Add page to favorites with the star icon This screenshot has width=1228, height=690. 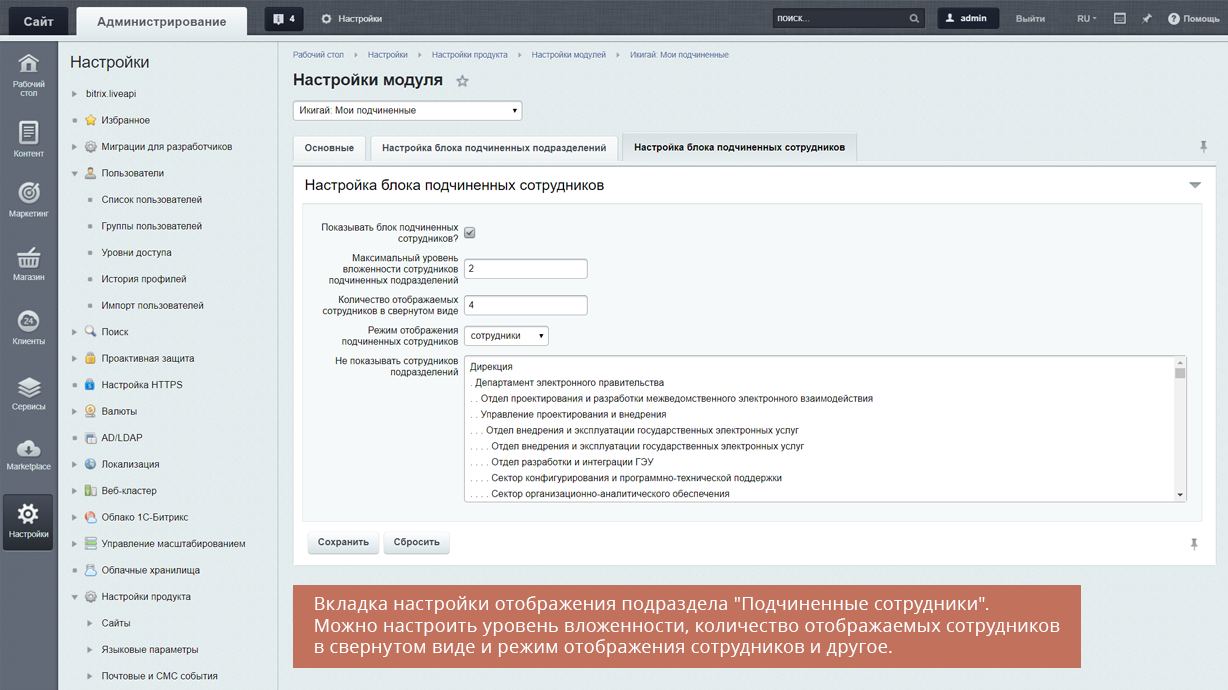click(x=462, y=81)
